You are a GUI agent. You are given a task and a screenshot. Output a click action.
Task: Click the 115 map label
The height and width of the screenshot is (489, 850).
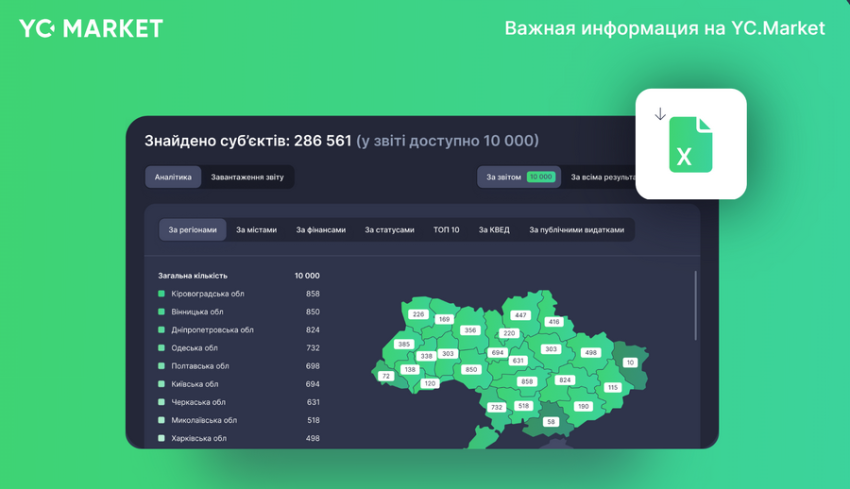point(613,388)
